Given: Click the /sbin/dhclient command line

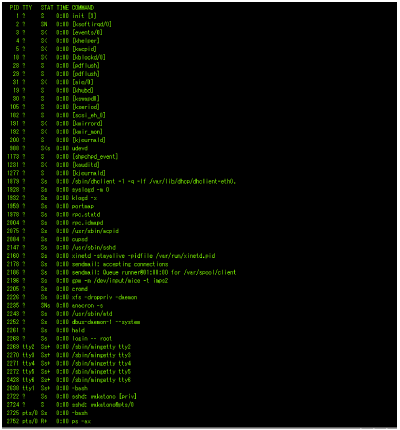Looking at the screenshot, I should tap(154, 181).
